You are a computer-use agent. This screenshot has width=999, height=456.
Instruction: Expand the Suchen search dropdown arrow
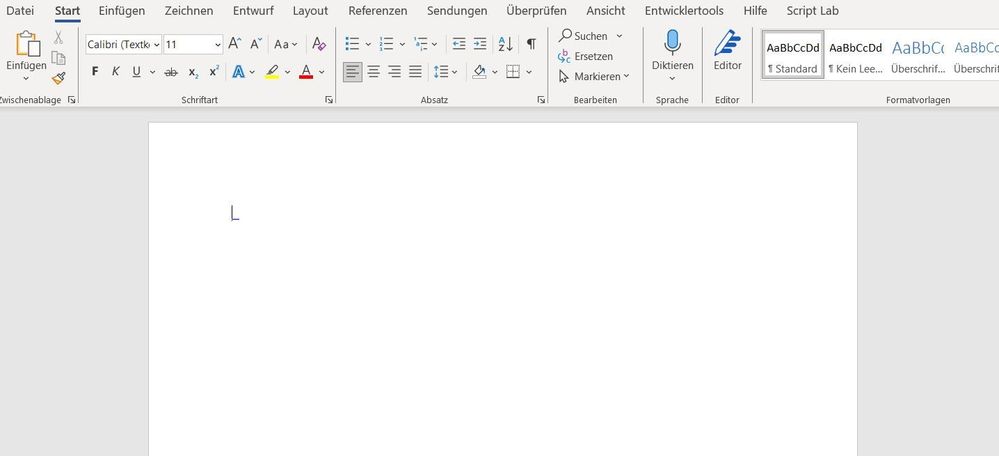point(619,36)
